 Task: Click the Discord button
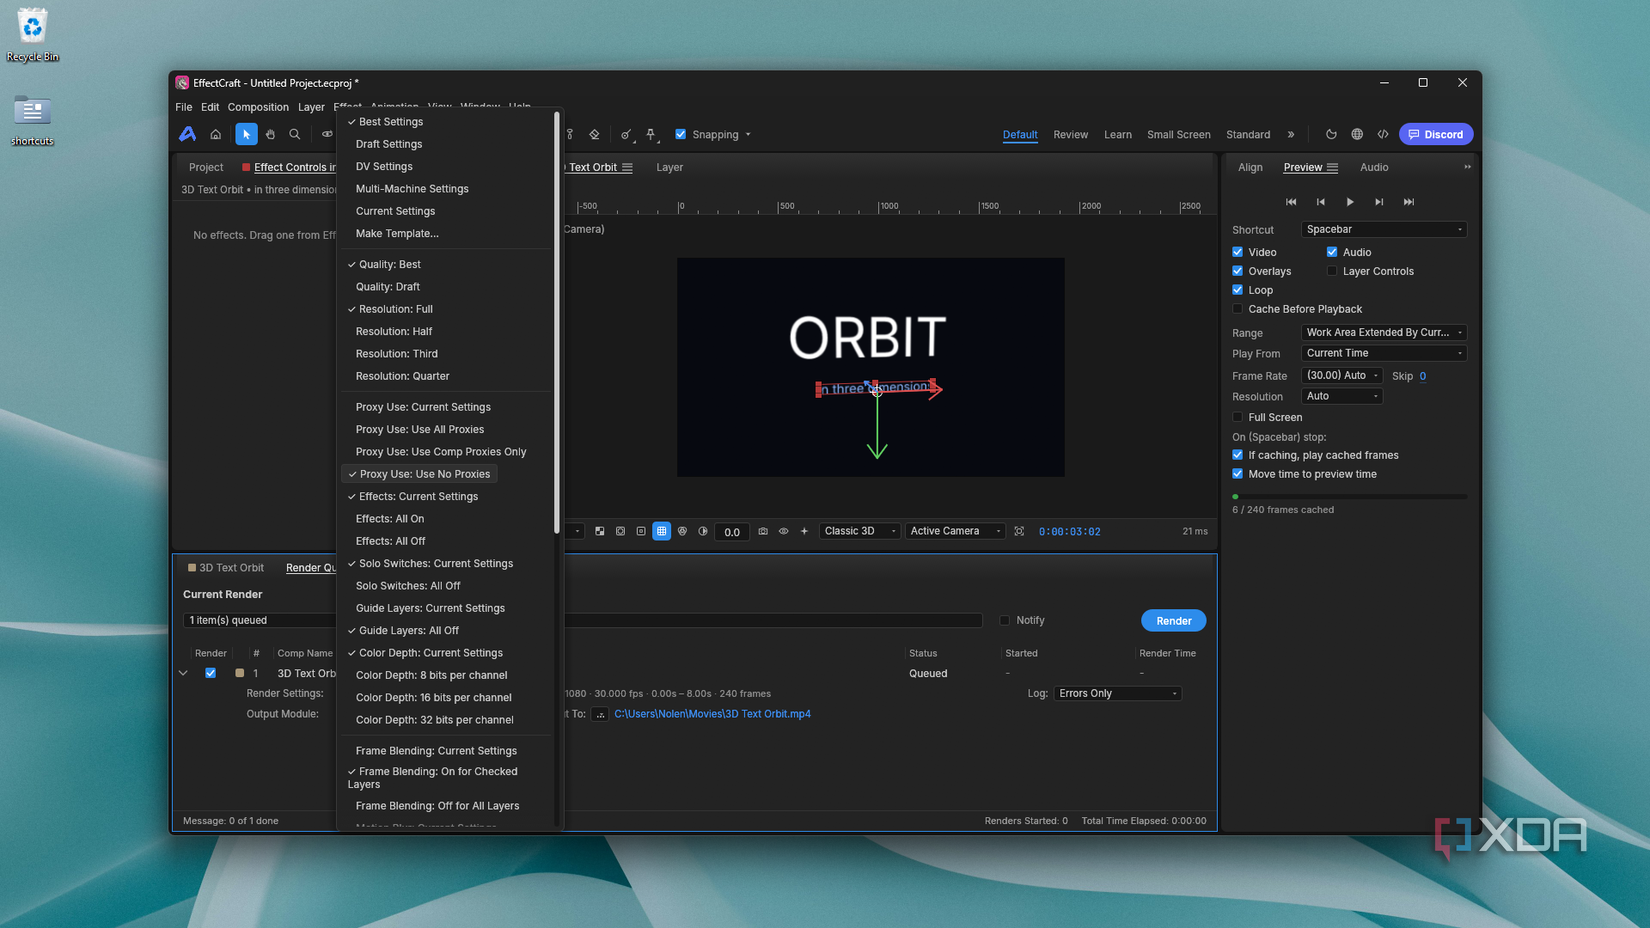(1436, 134)
